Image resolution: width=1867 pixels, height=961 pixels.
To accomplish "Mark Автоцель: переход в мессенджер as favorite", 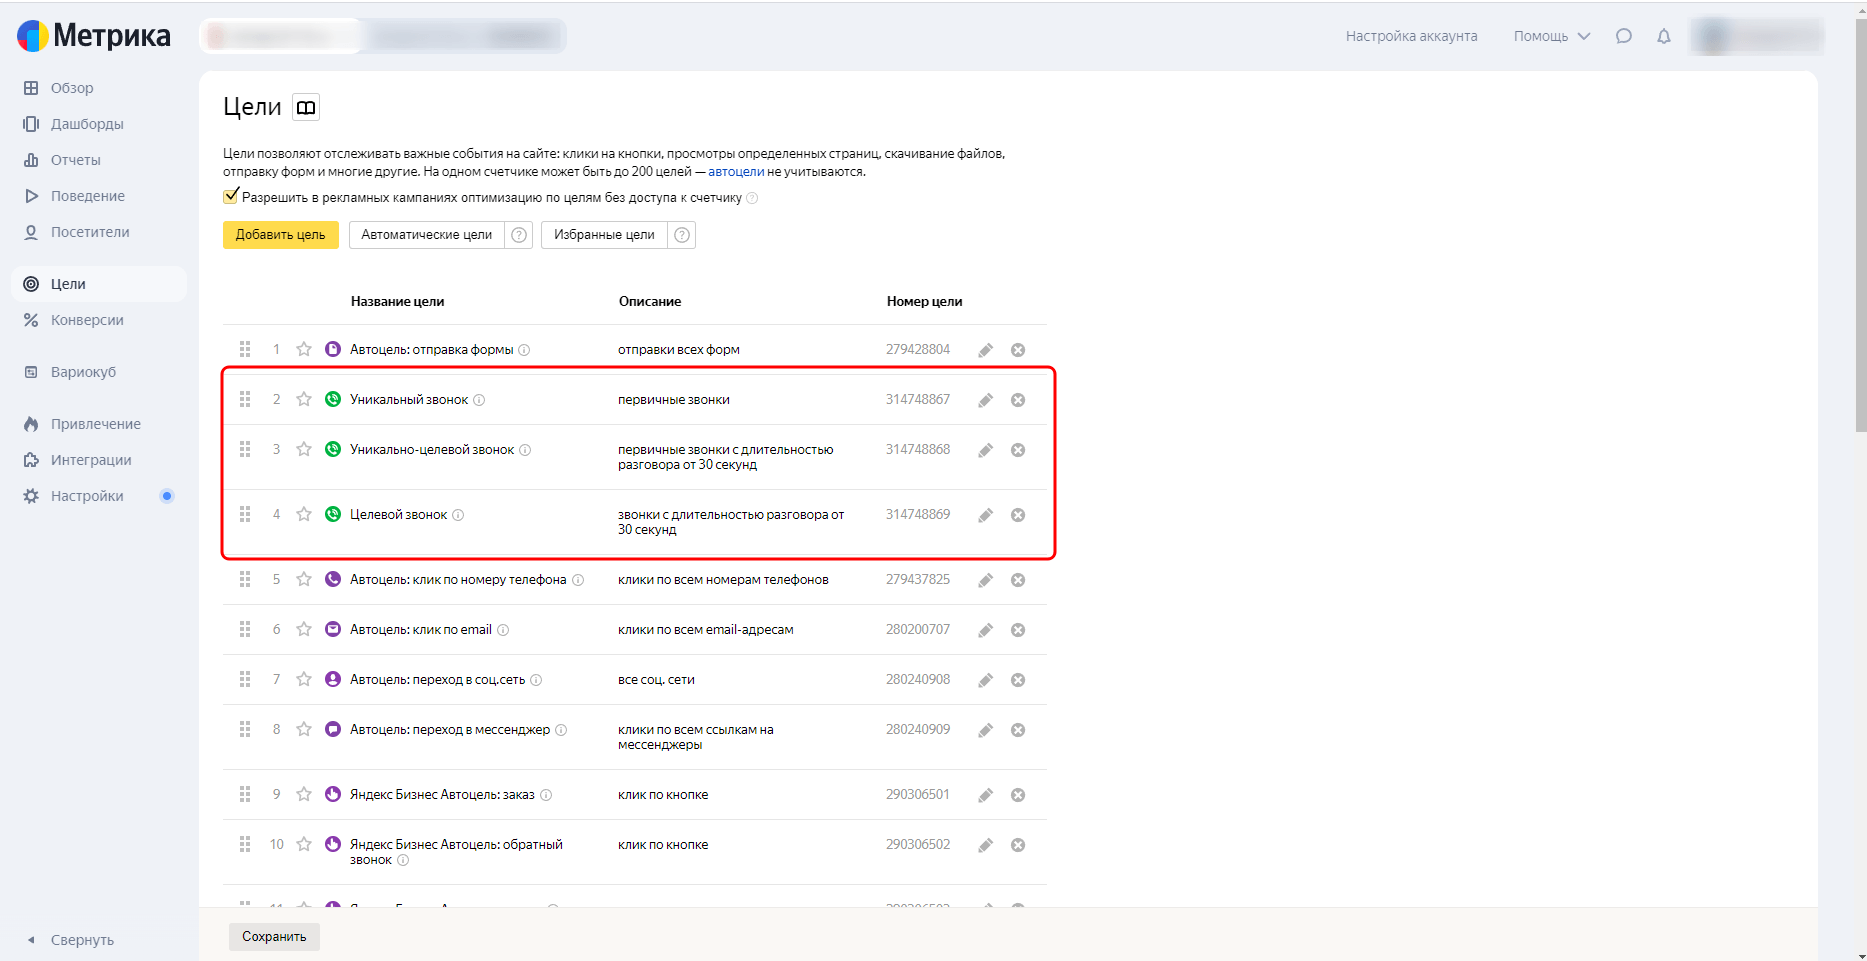I will pos(304,730).
